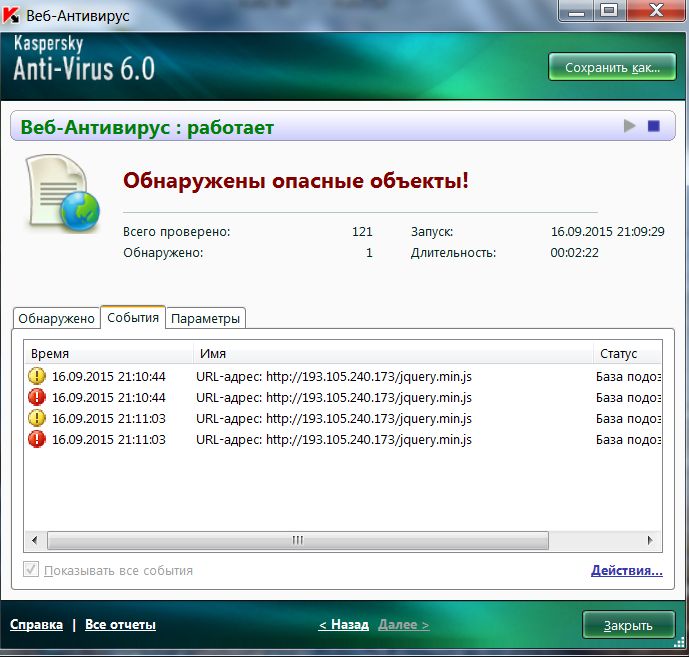The height and width of the screenshot is (657, 689).
Task: Click the right arrow of horizontal scrollbar
Action: 651,540
